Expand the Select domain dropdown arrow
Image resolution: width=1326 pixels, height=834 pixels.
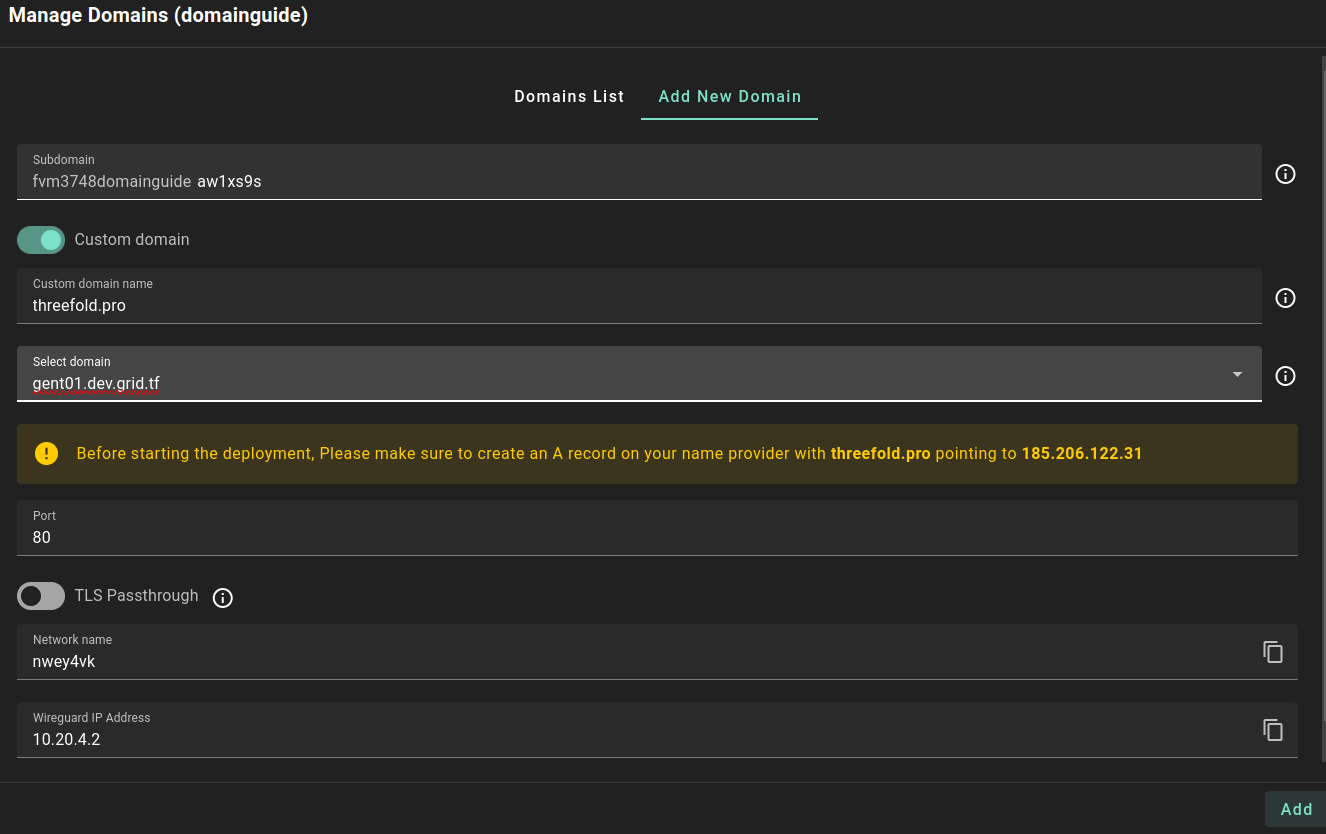(1237, 375)
